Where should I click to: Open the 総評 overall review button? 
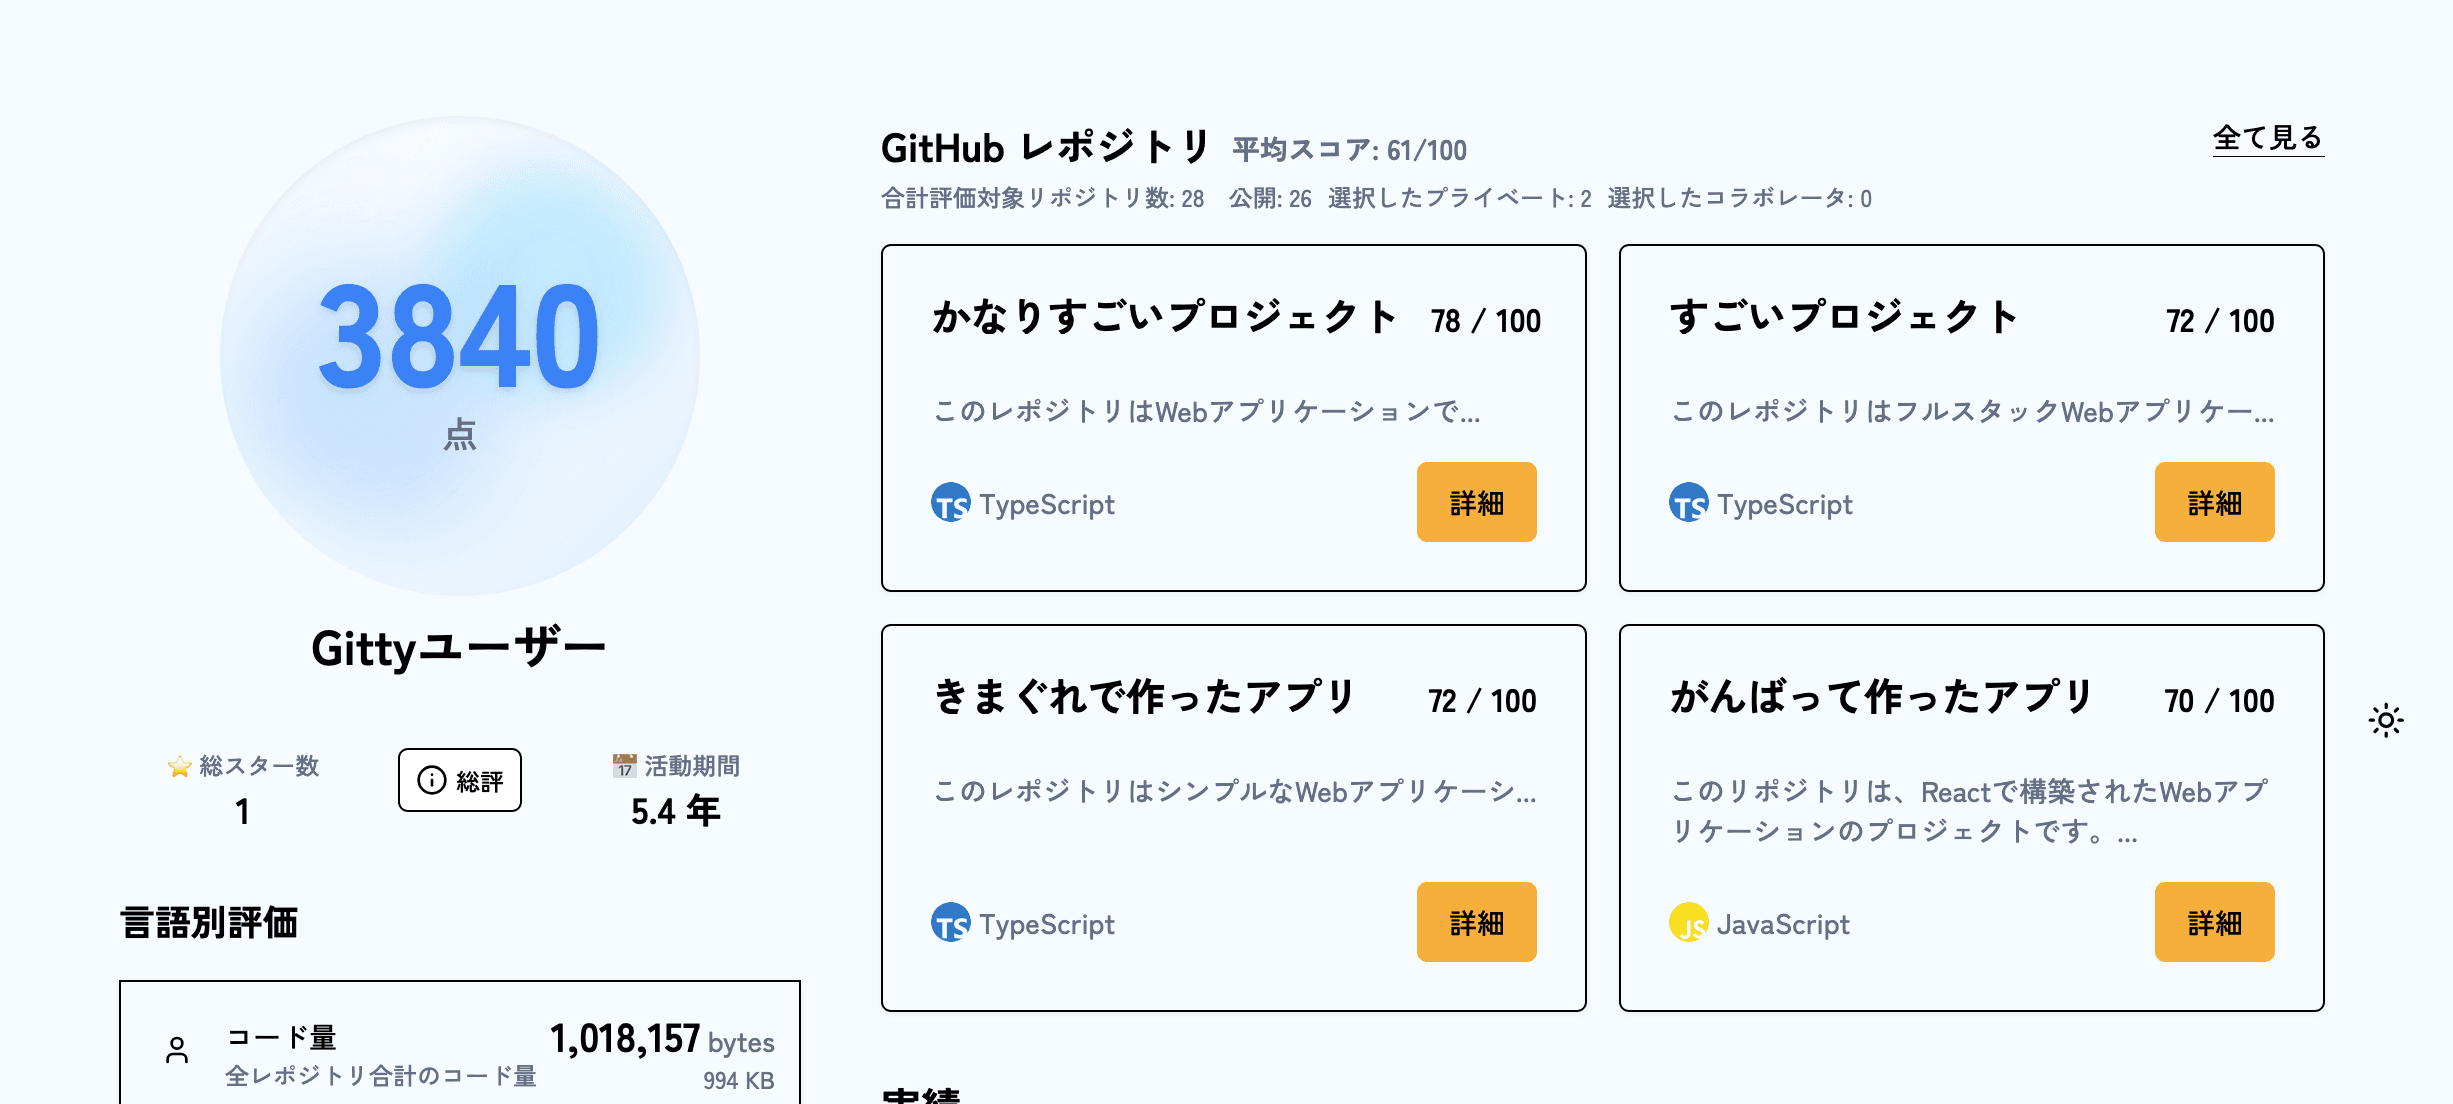460,780
